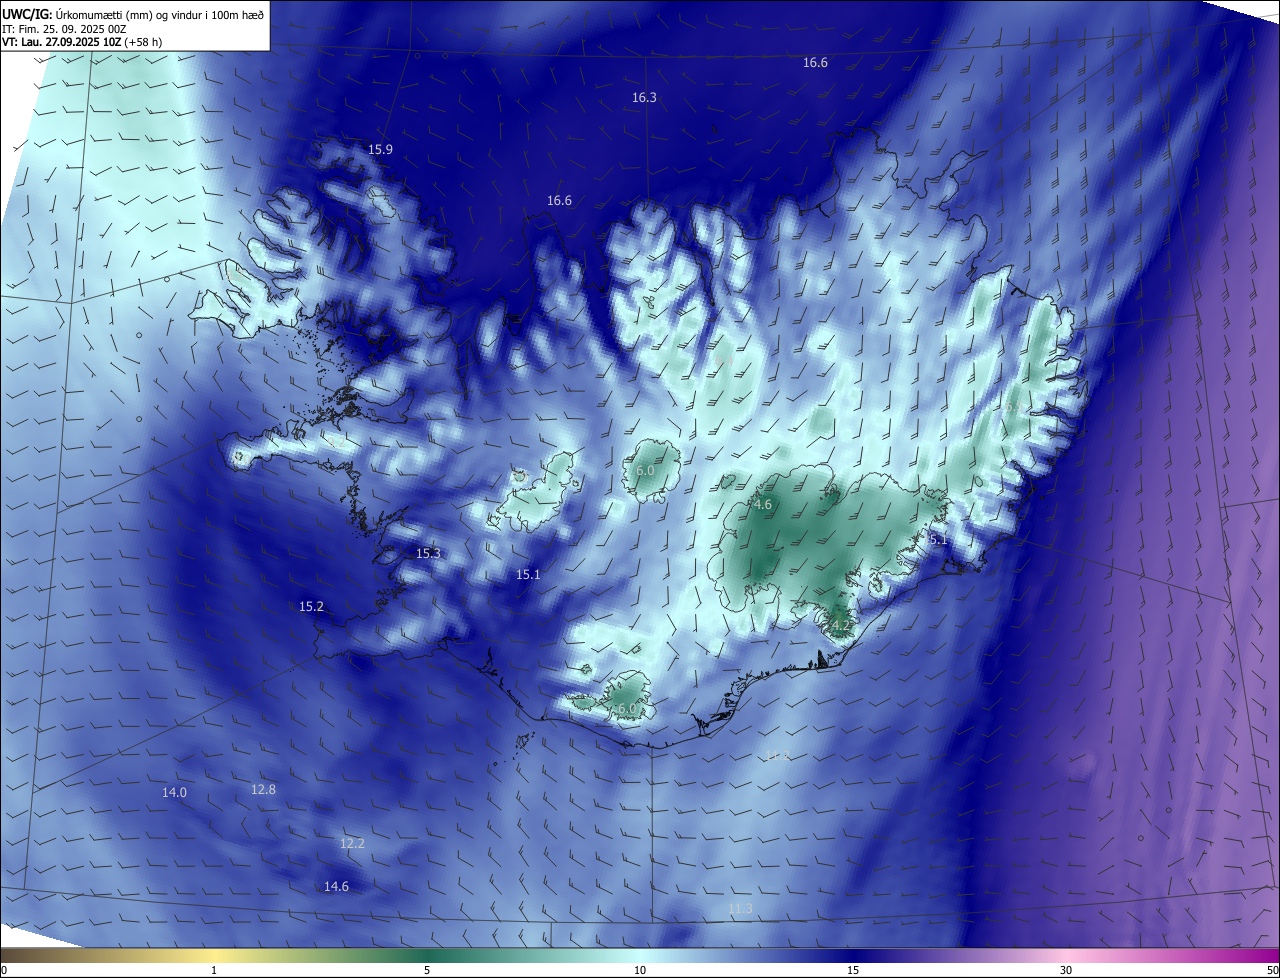
Task: Click the '5.1' value label on the map
Action: click(938, 539)
